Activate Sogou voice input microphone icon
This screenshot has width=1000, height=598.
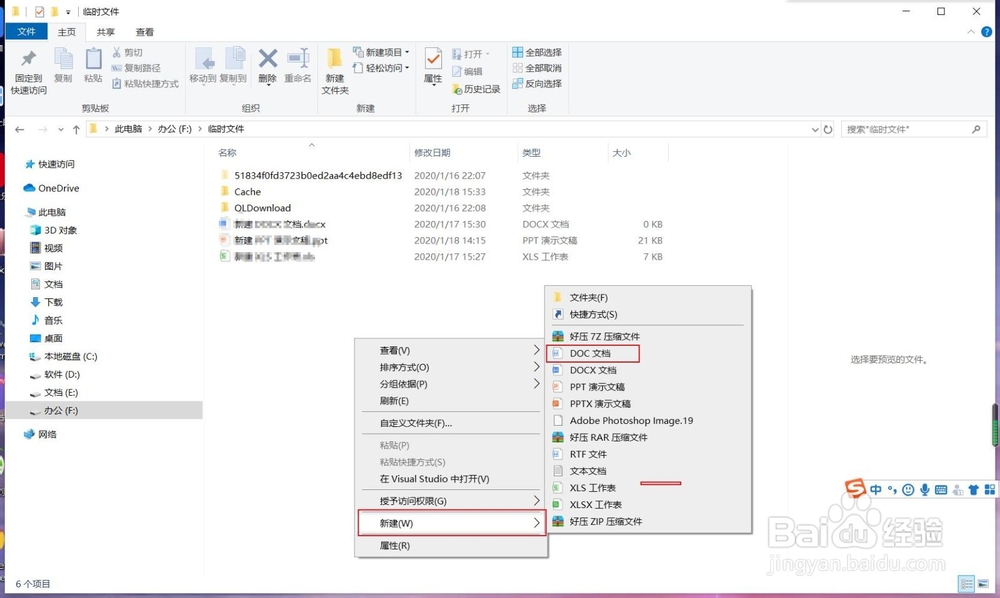click(x=923, y=489)
